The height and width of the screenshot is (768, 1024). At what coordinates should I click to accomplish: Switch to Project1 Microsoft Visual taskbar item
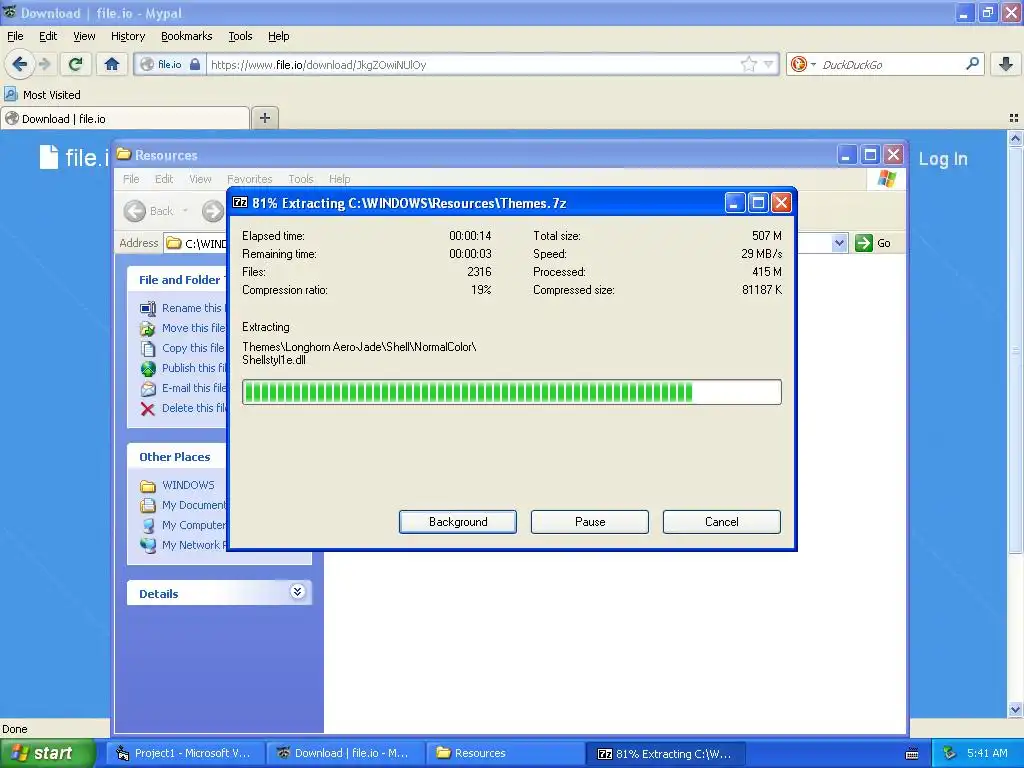tap(184, 753)
